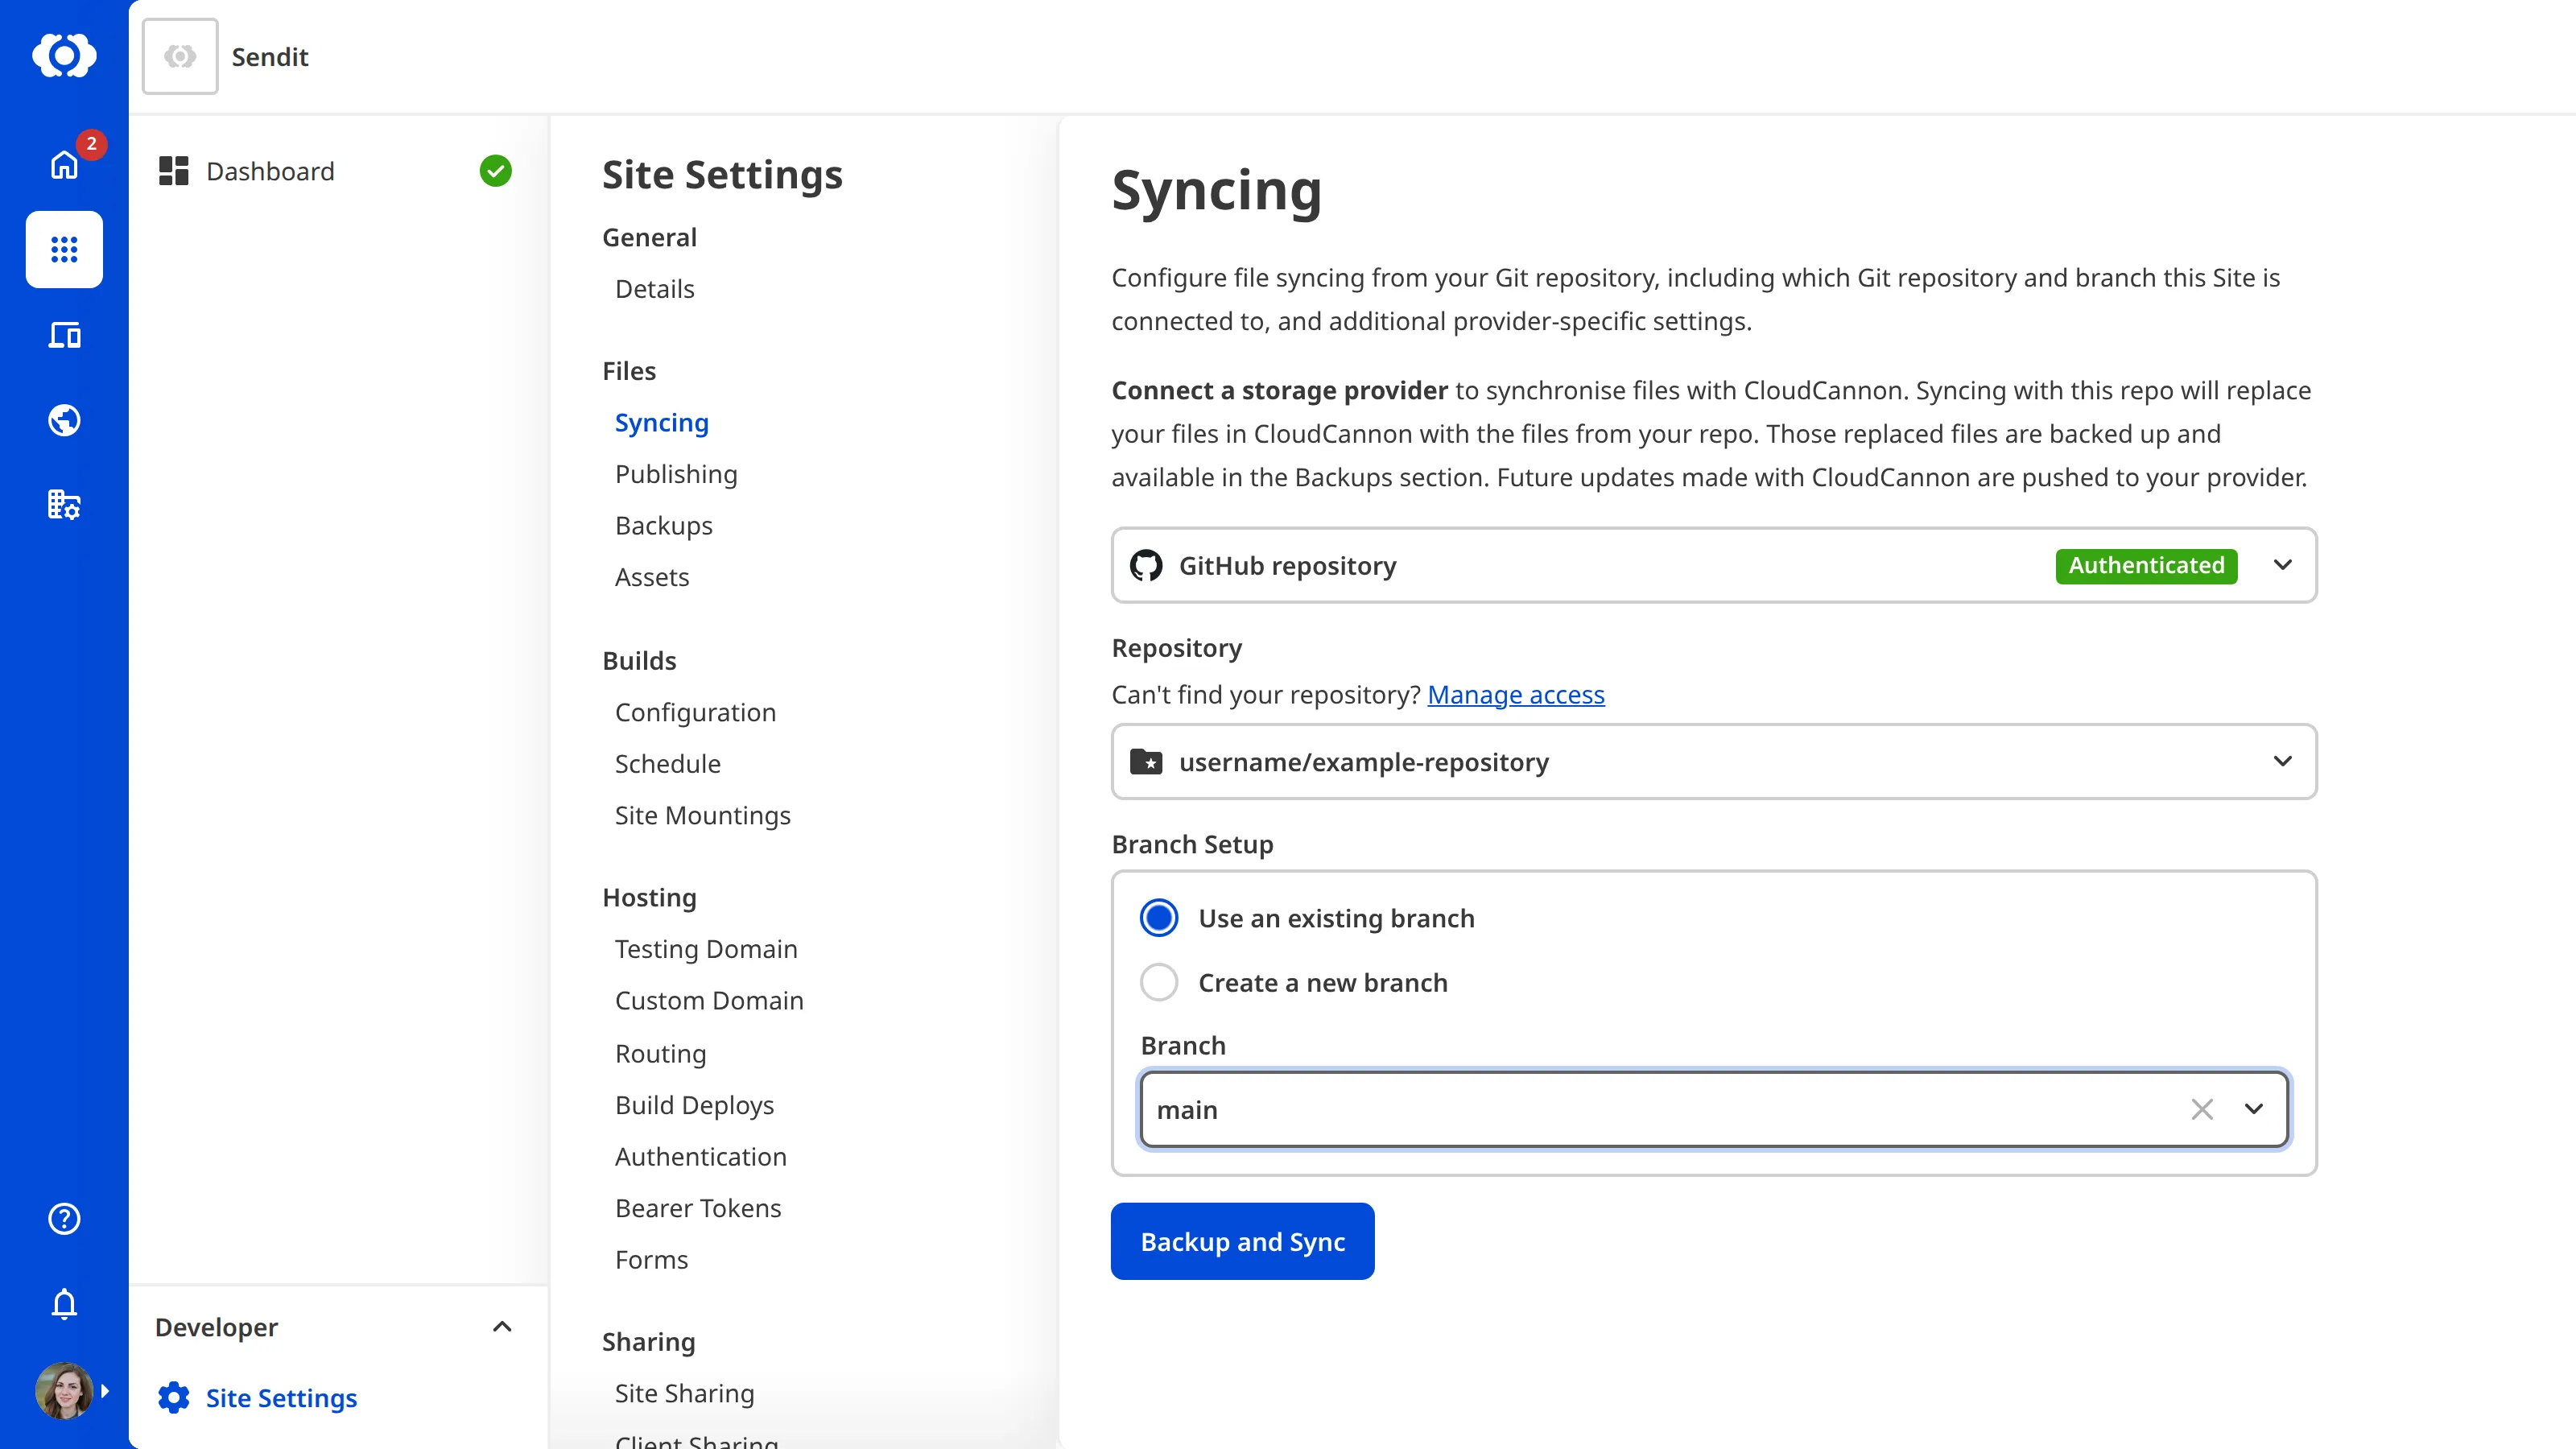The image size is (2576, 1449).
Task: Open the organization settings building icon
Action: [64, 504]
